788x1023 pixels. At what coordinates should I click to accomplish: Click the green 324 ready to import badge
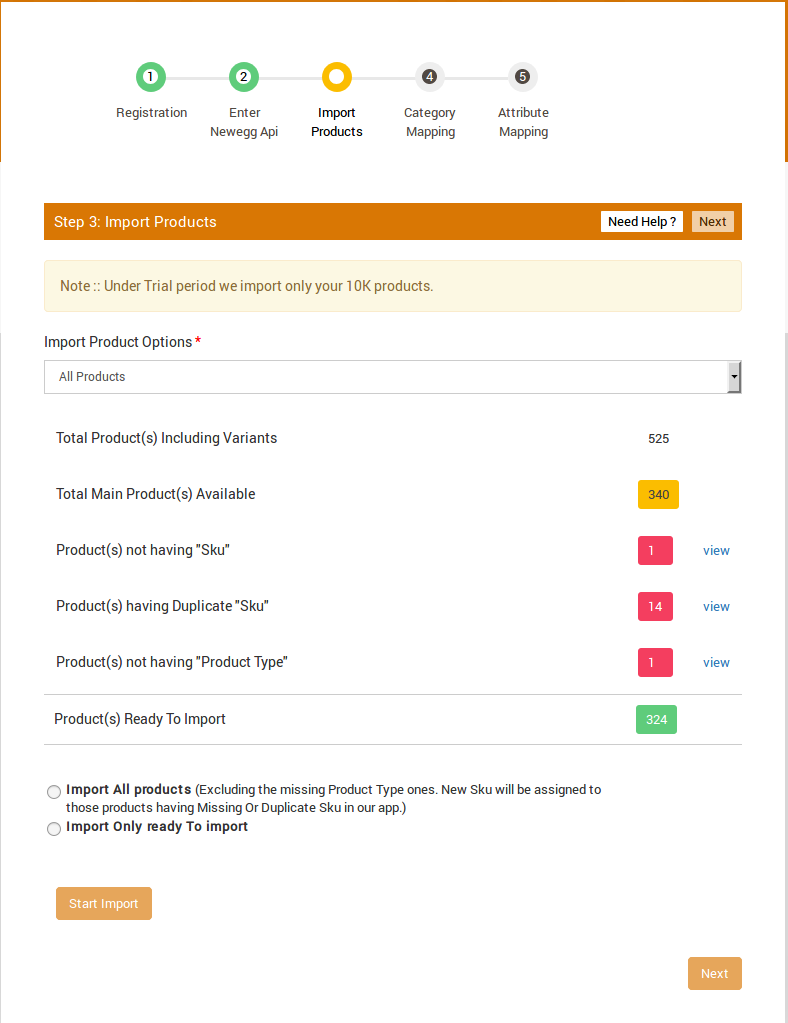[x=656, y=719]
